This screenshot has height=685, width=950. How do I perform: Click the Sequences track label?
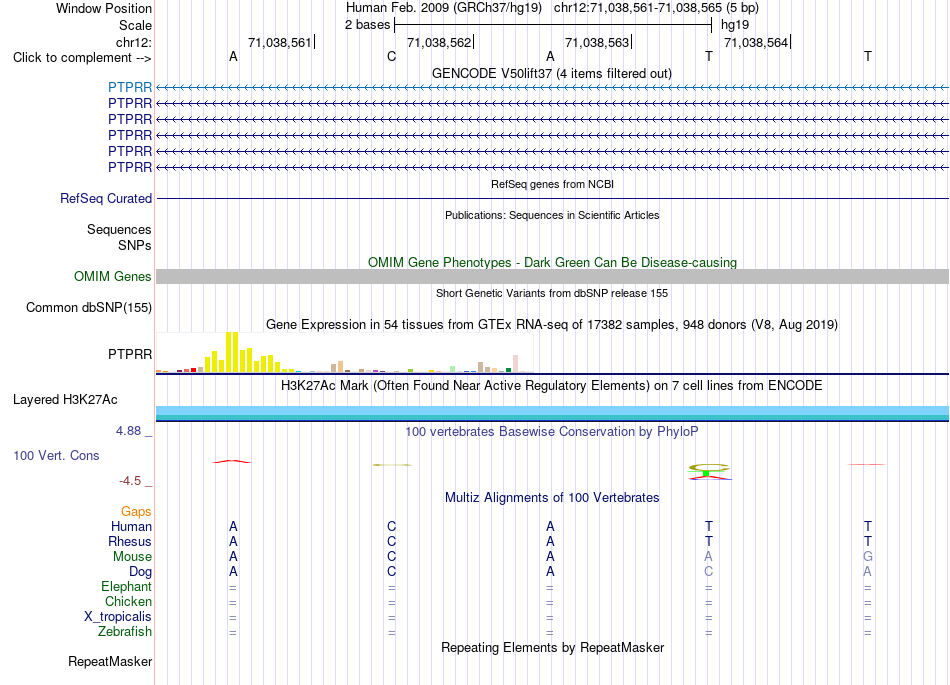[119, 229]
